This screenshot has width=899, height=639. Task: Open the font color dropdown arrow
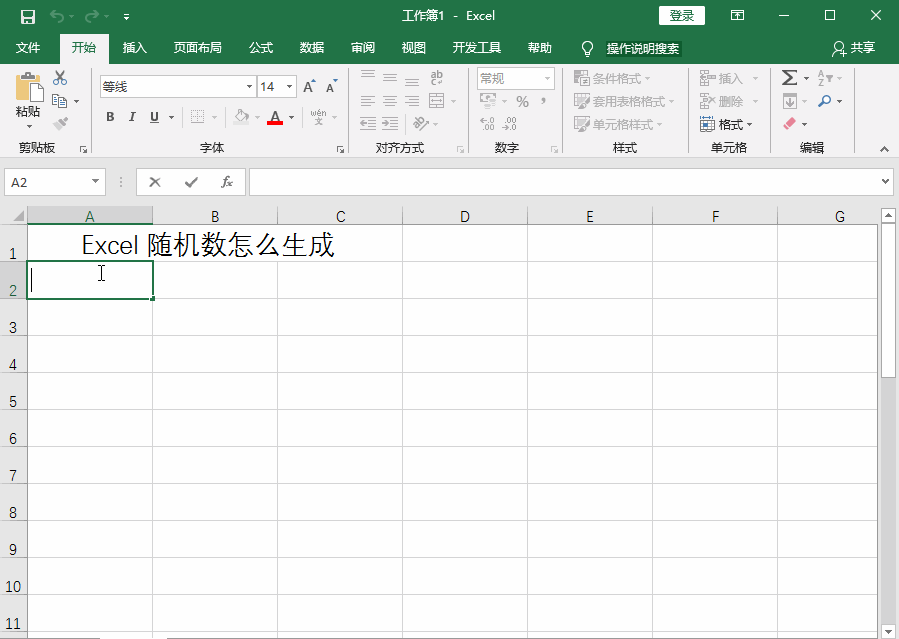click(x=292, y=117)
